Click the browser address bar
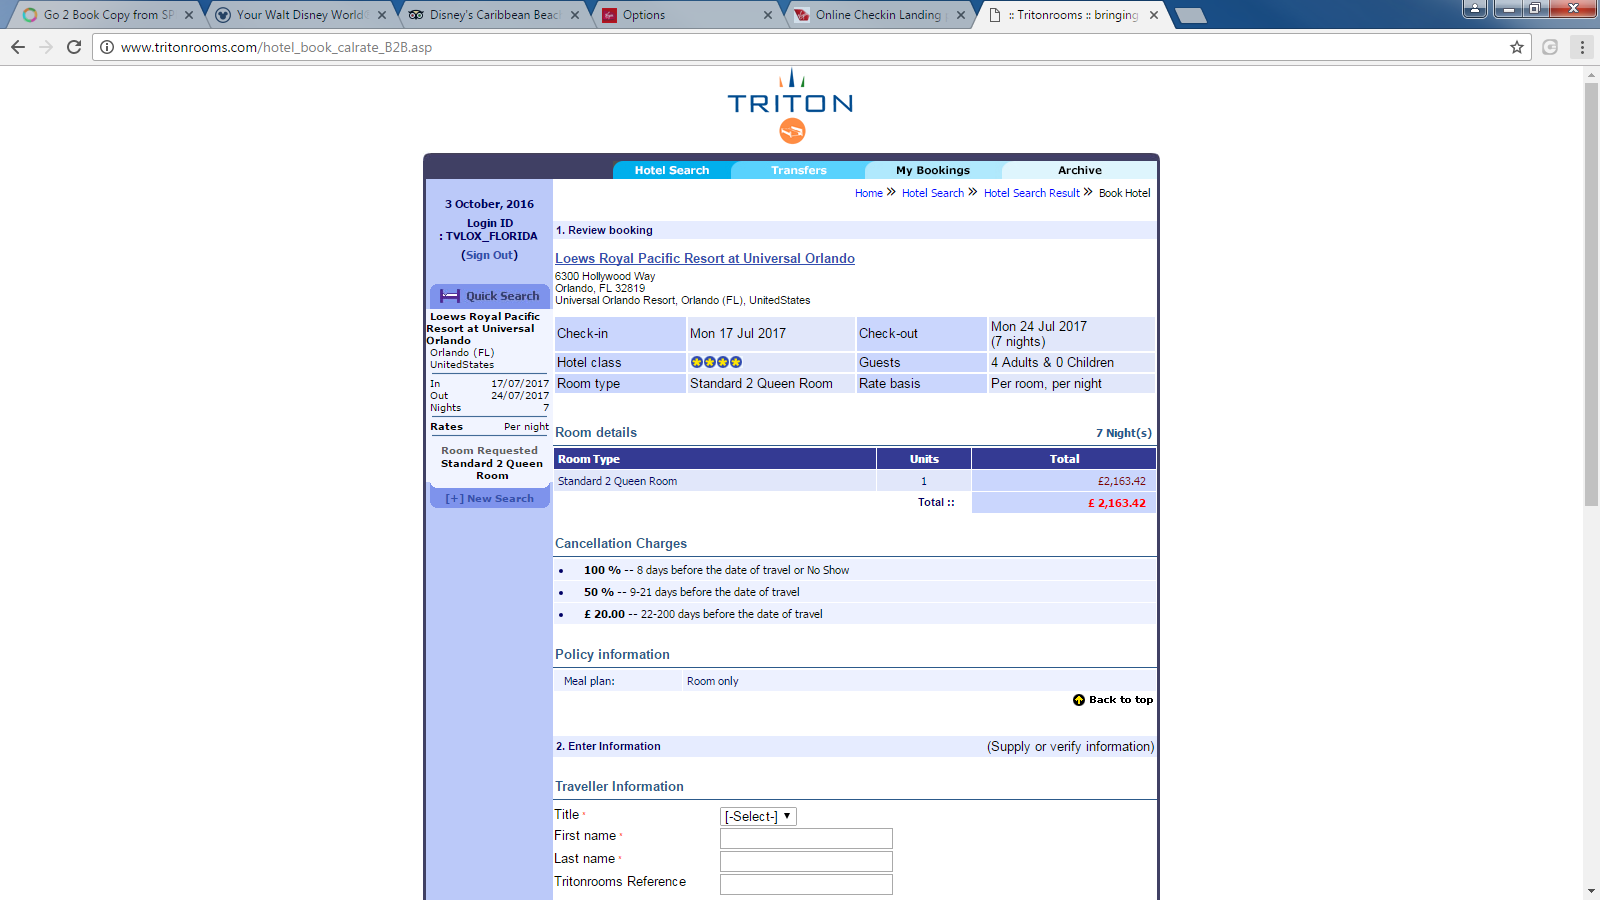 [810, 47]
